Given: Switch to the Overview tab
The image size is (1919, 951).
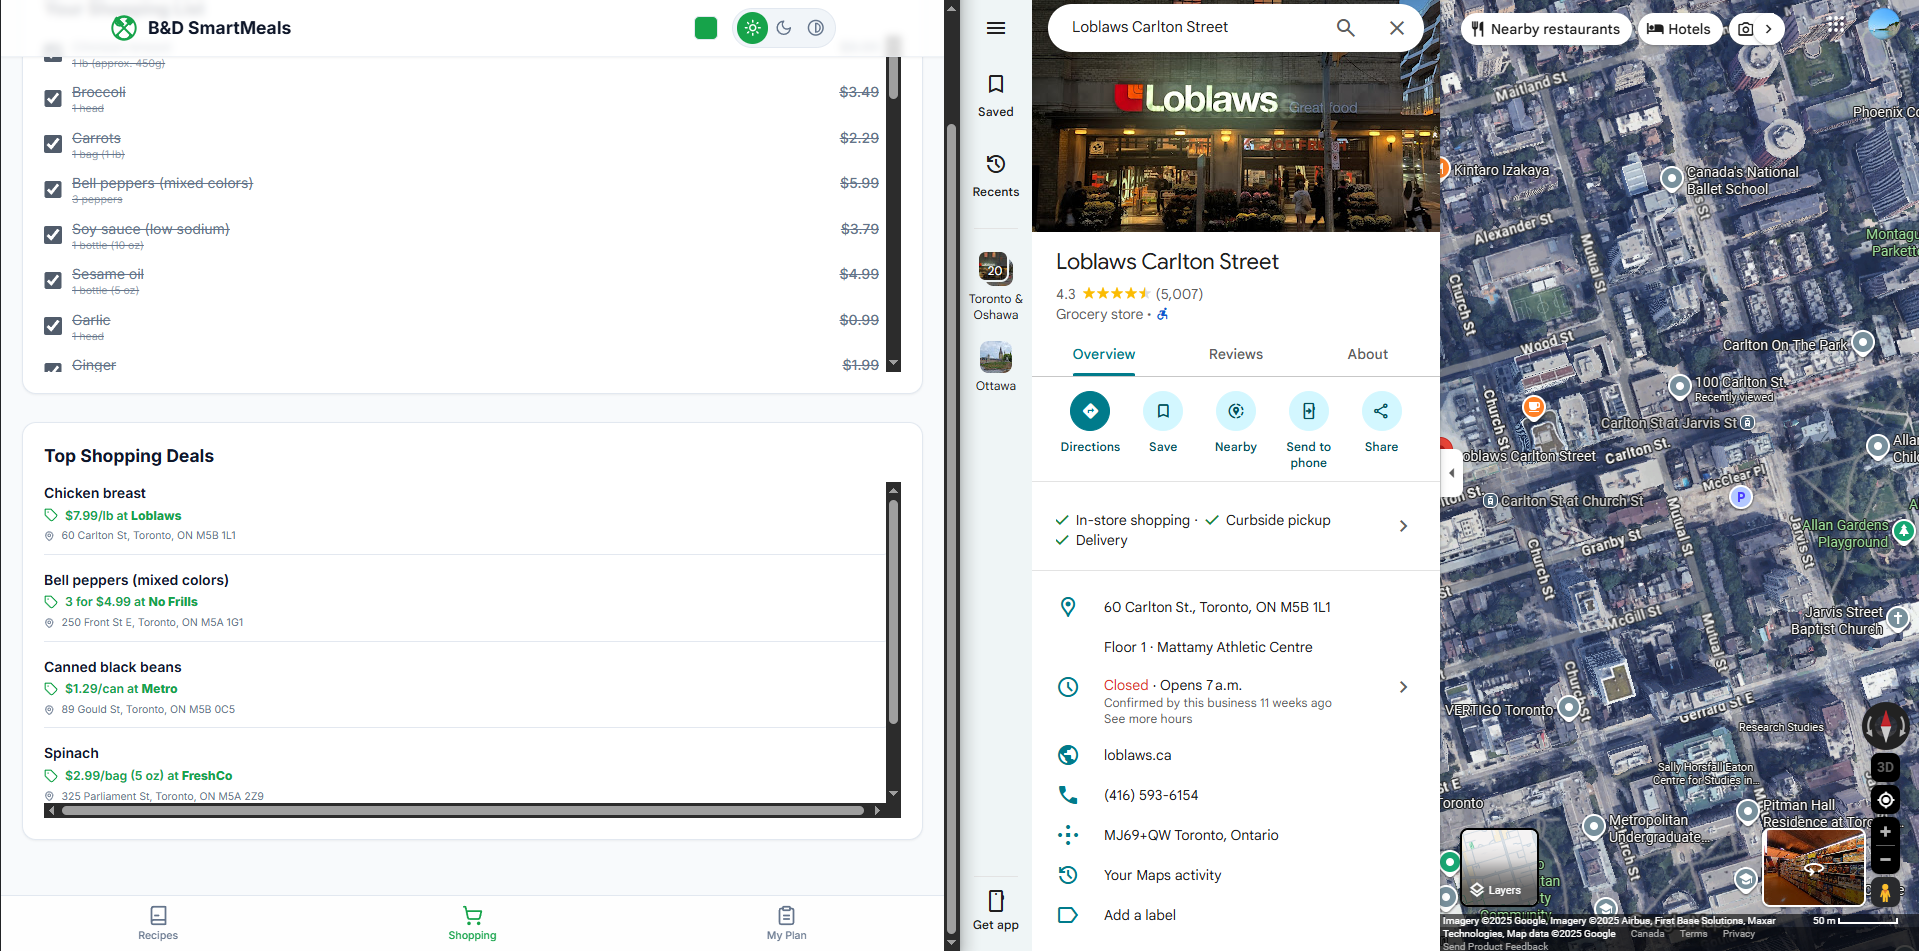Looking at the screenshot, I should click(x=1104, y=355).
